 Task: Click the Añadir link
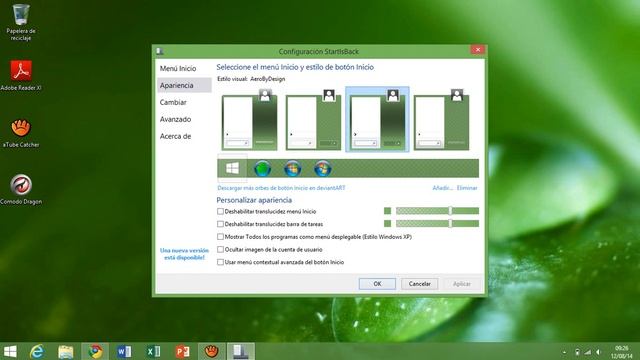[x=443, y=188]
